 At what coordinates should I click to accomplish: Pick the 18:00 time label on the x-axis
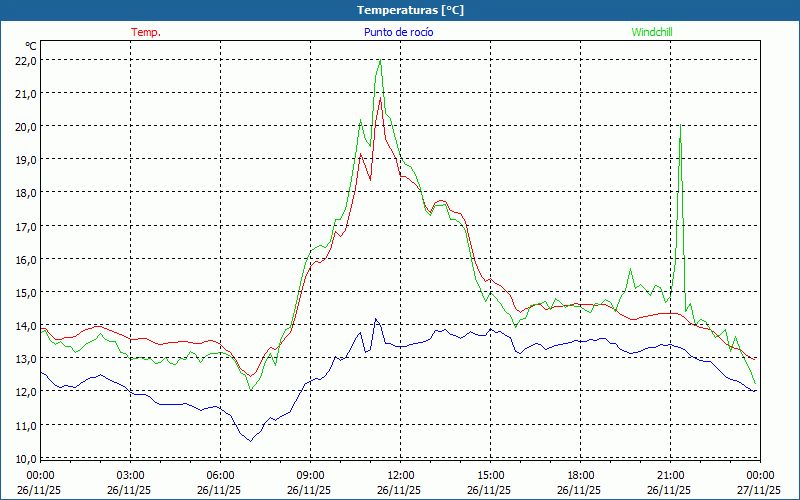580,475
